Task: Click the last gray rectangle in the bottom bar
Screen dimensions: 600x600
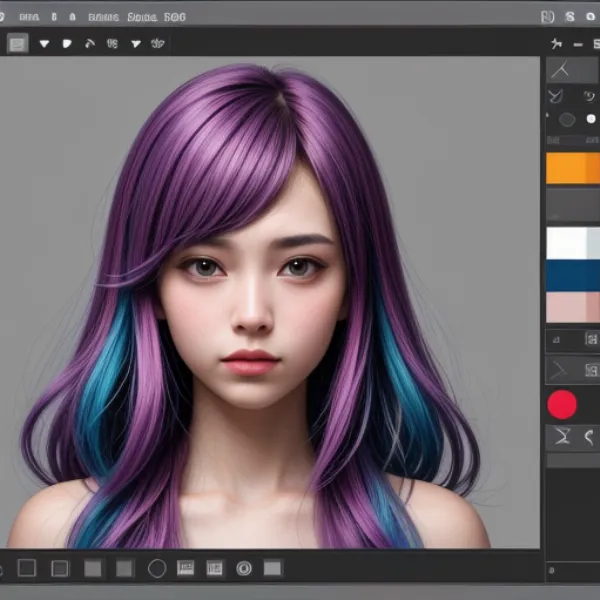Action: (272, 568)
